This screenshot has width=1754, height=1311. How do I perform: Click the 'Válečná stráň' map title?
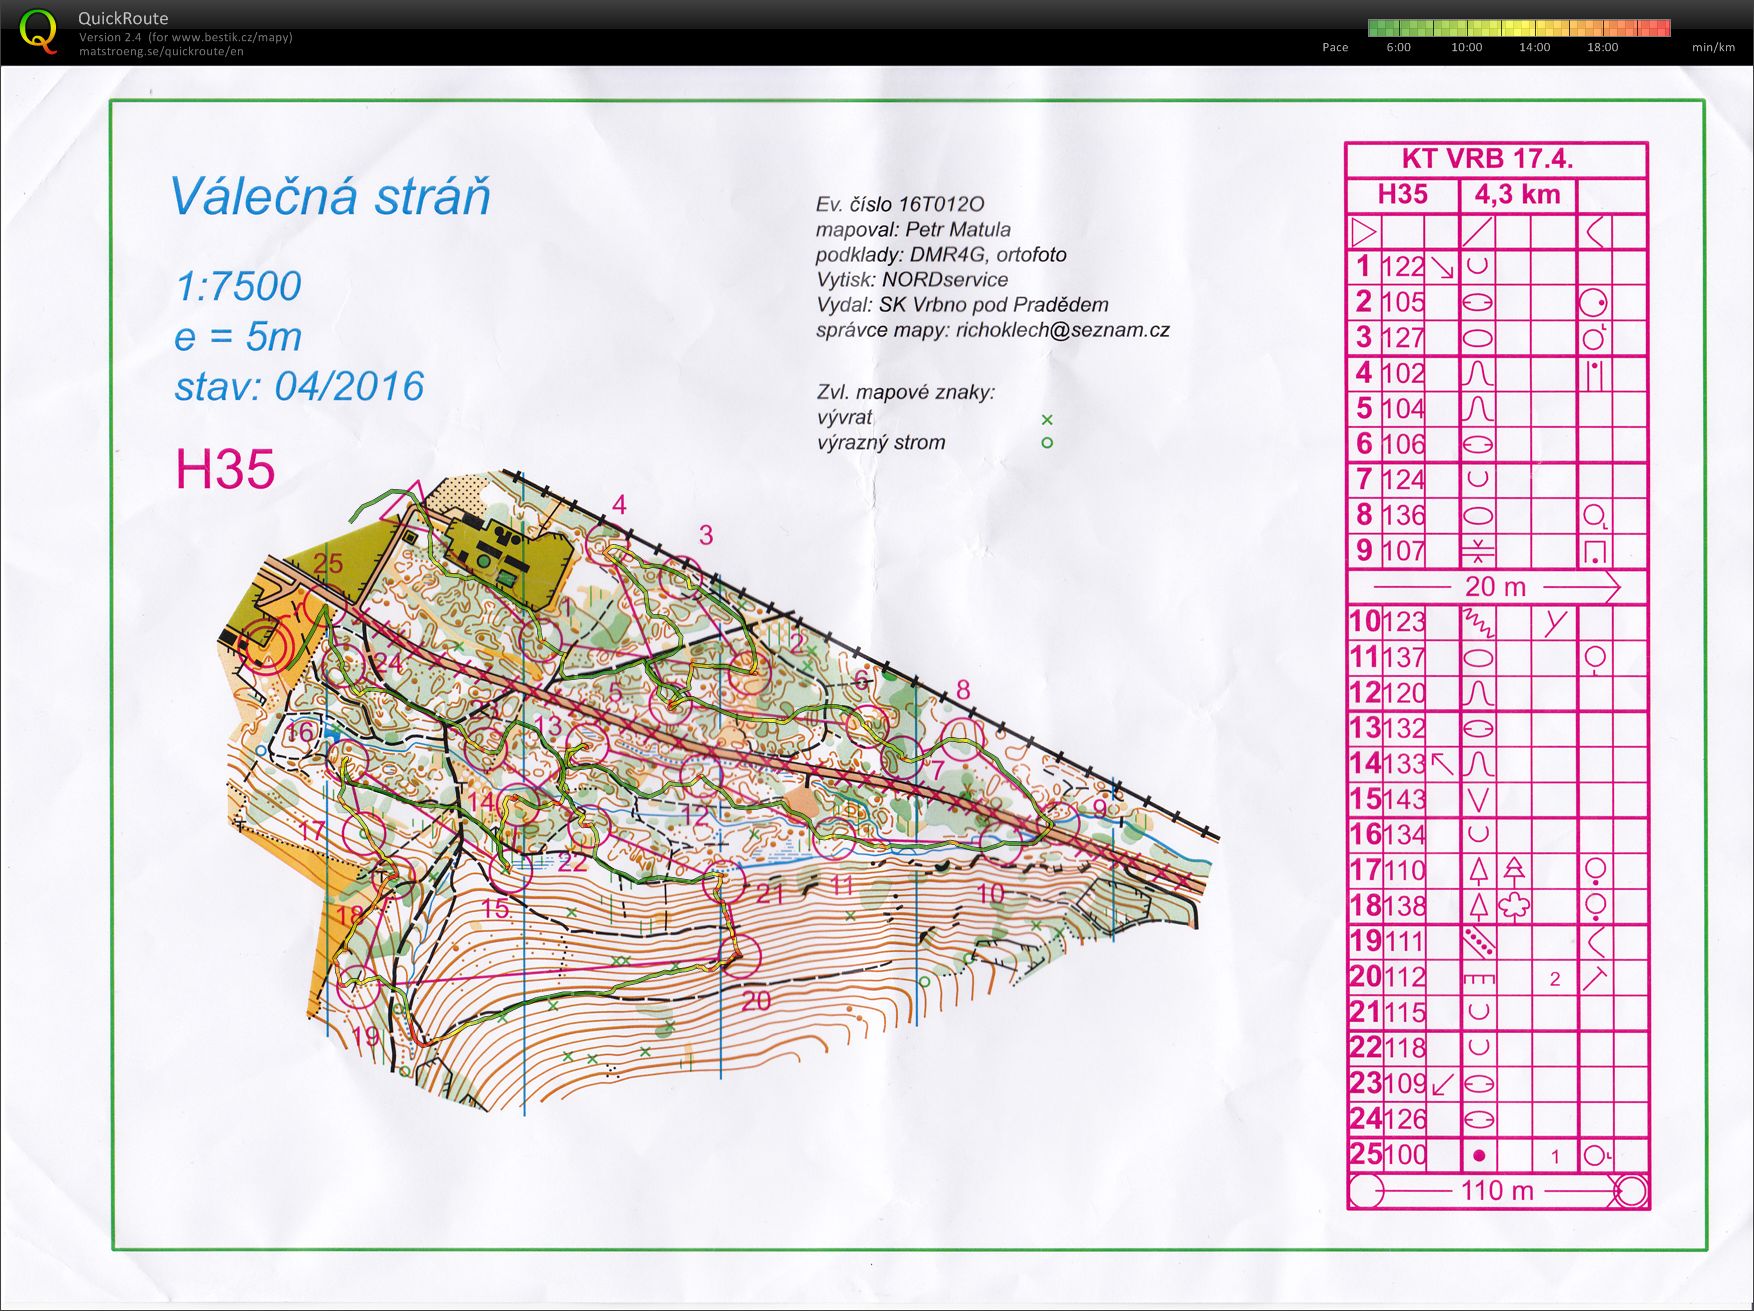(330, 196)
